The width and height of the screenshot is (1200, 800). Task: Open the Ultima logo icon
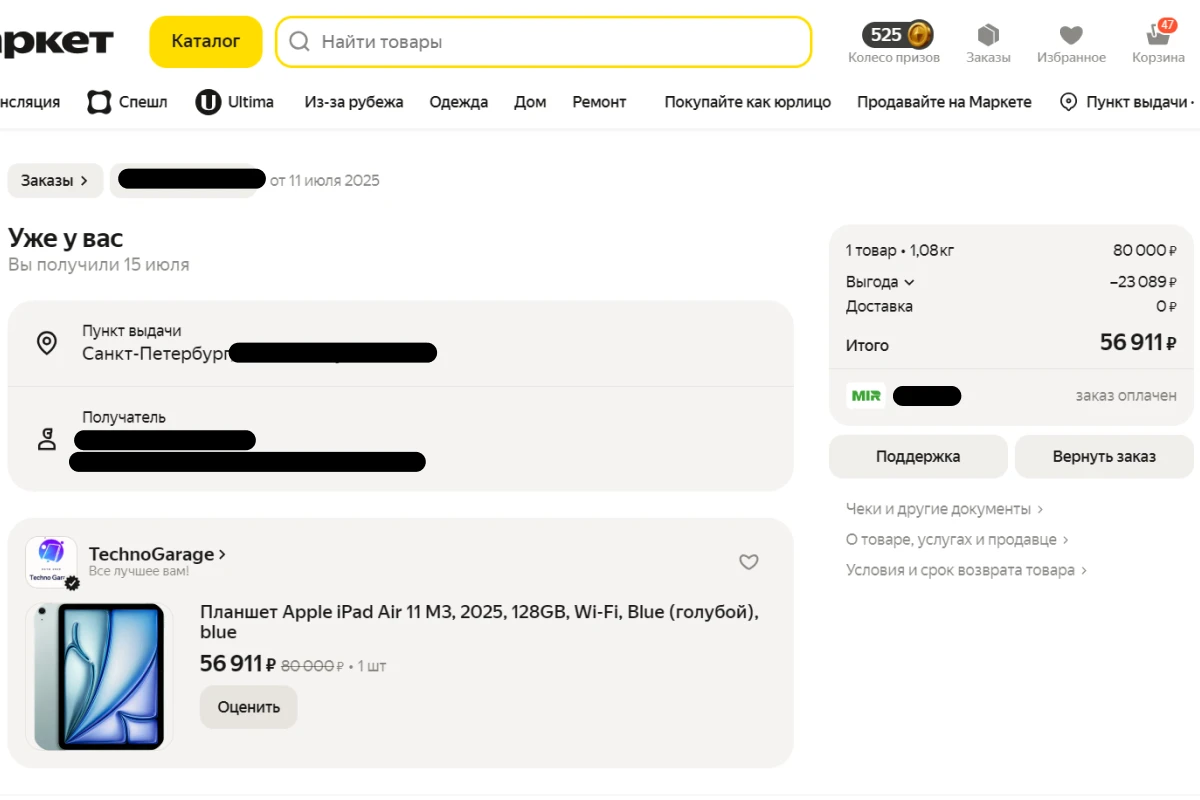pos(208,102)
